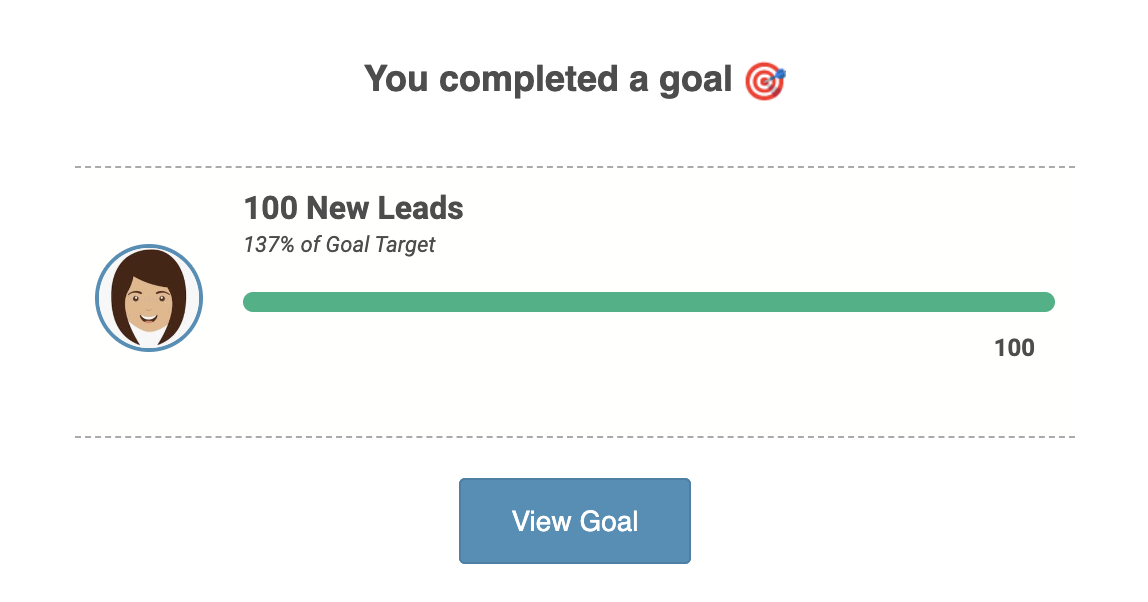Click the green goal progress bar

[x=649, y=302]
